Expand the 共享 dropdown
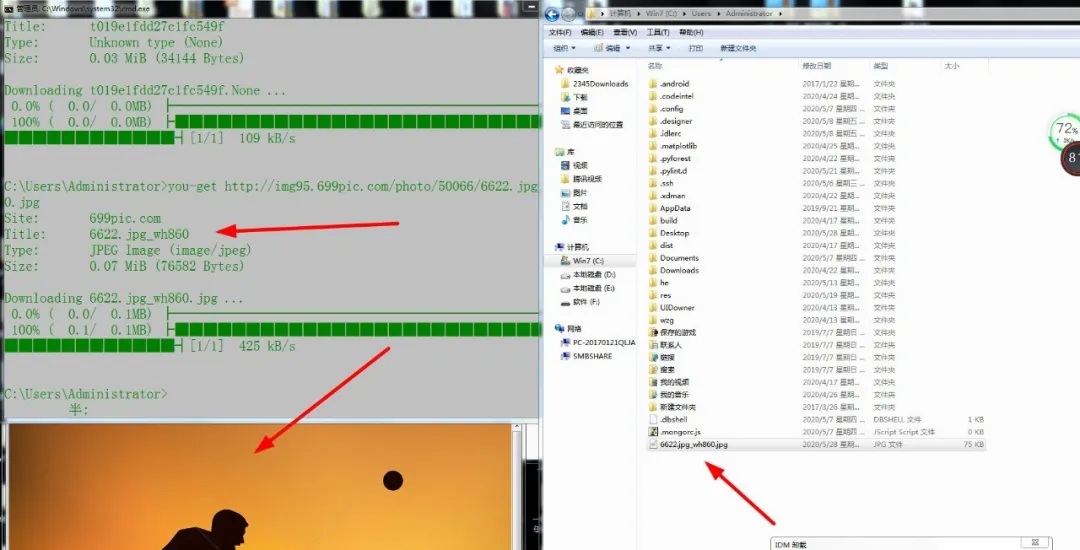 pos(659,48)
